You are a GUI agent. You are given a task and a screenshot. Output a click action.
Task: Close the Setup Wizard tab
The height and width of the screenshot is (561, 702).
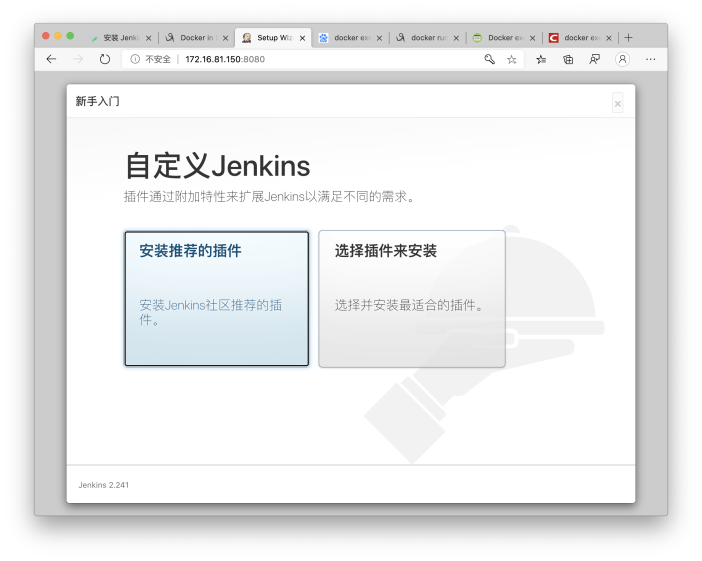(302, 38)
